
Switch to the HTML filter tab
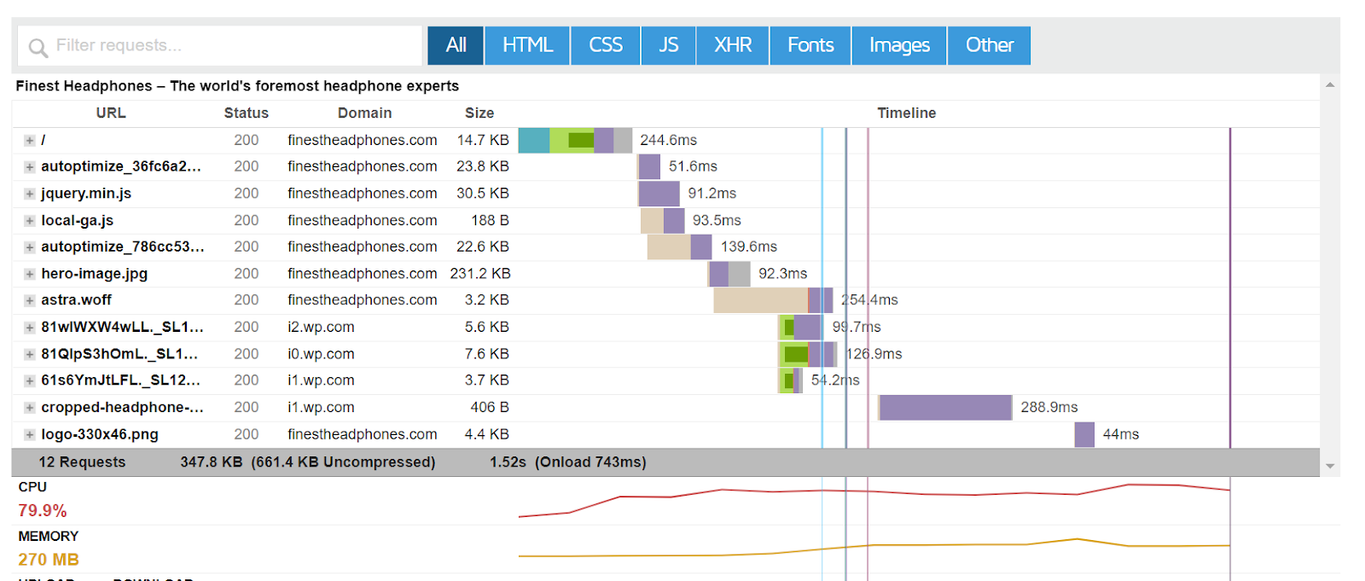pyautogui.click(x=527, y=45)
